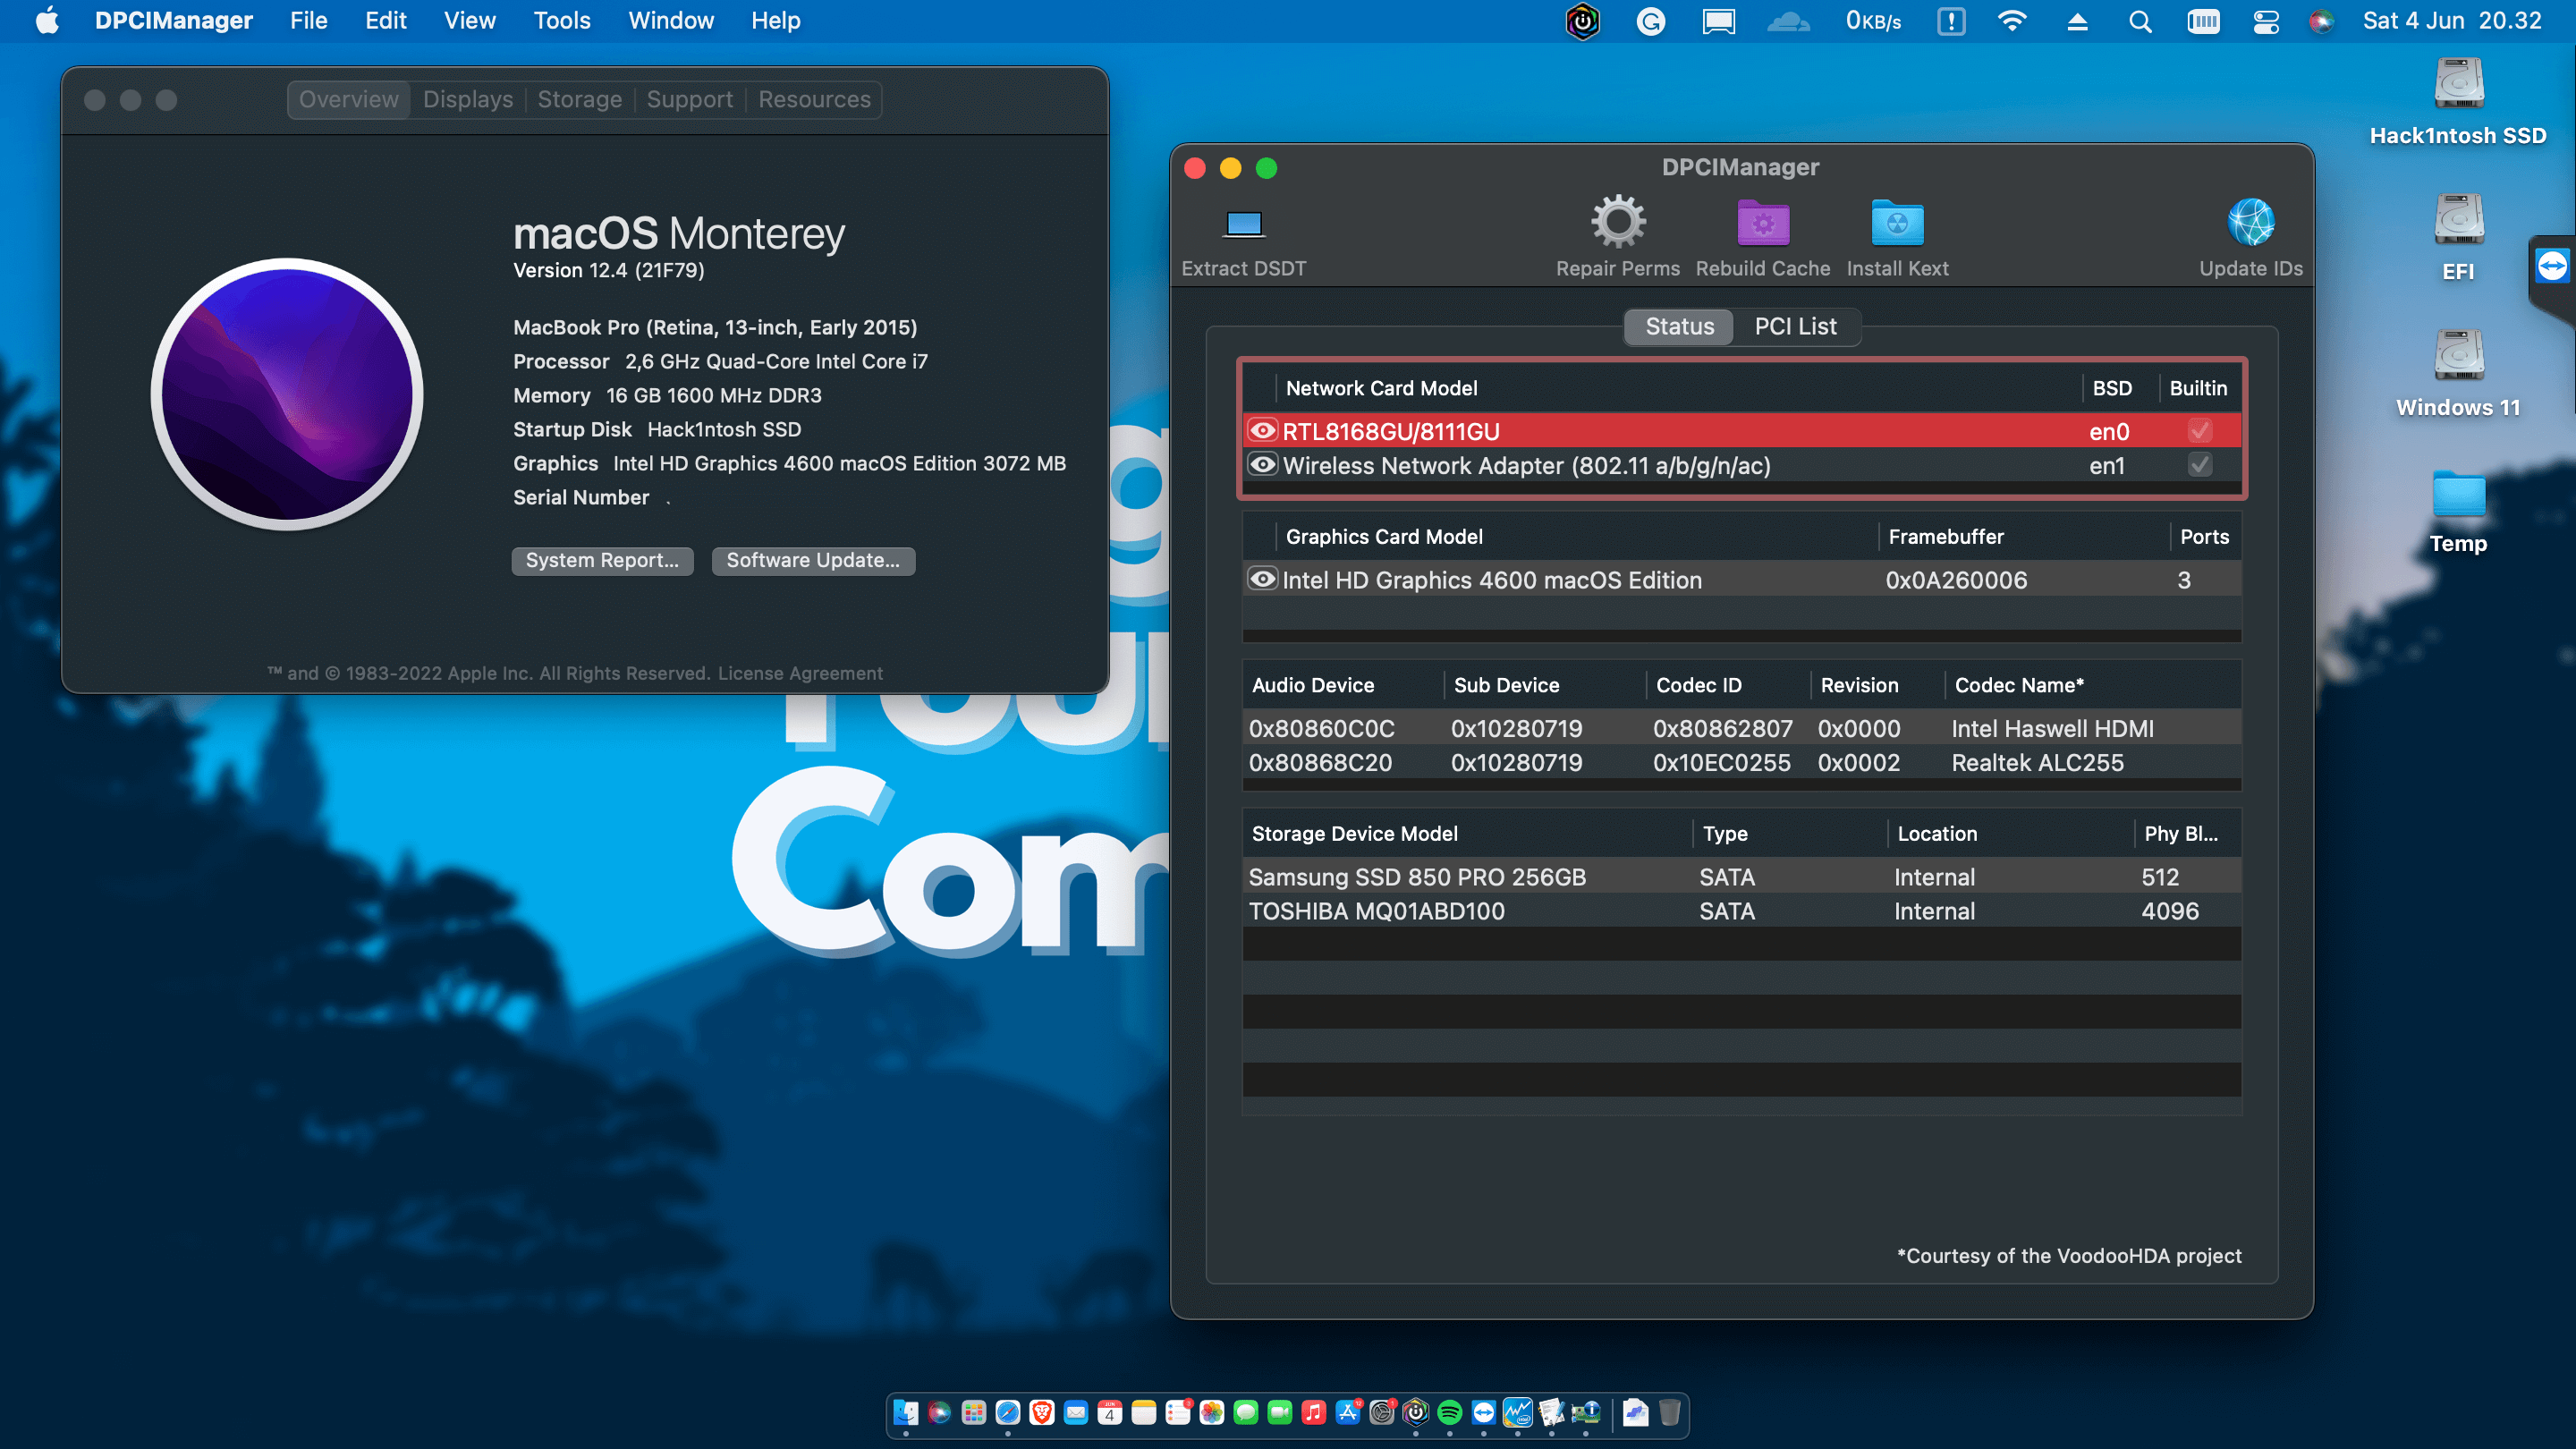Viewport: 2576px width, 1449px height.
Task: Open the Apple menu
Action: click(x=47, y=21)
